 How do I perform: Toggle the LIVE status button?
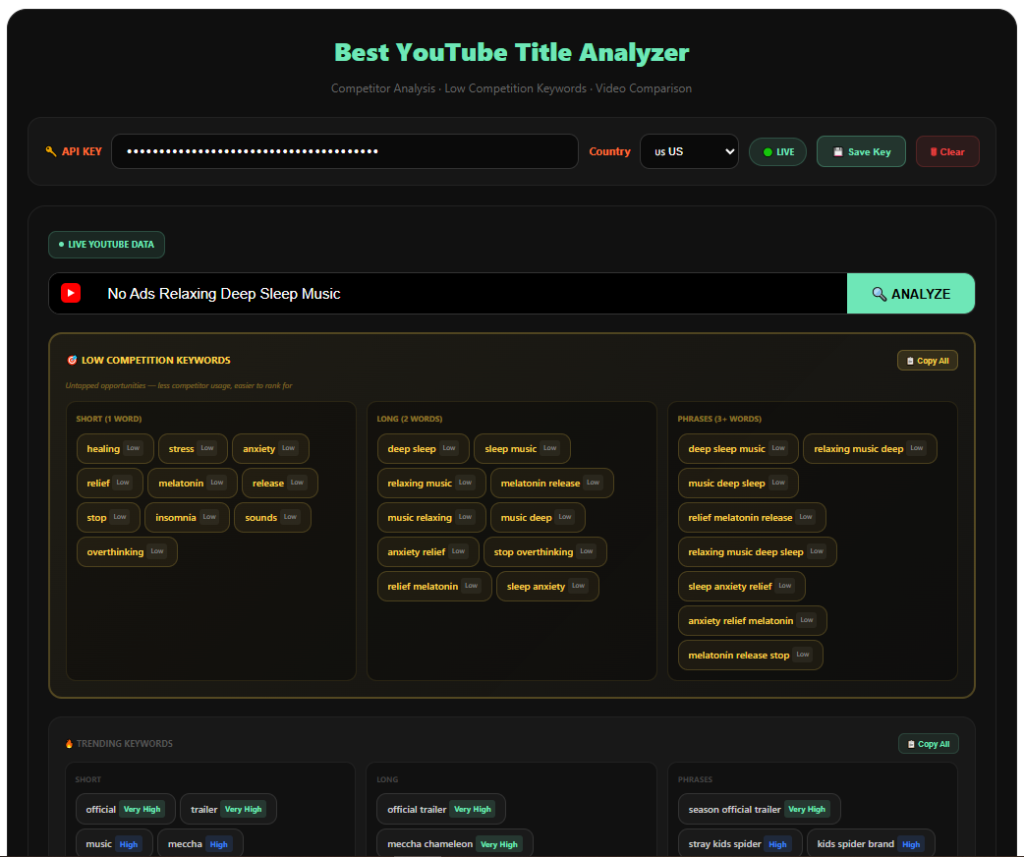coord(777,152)
